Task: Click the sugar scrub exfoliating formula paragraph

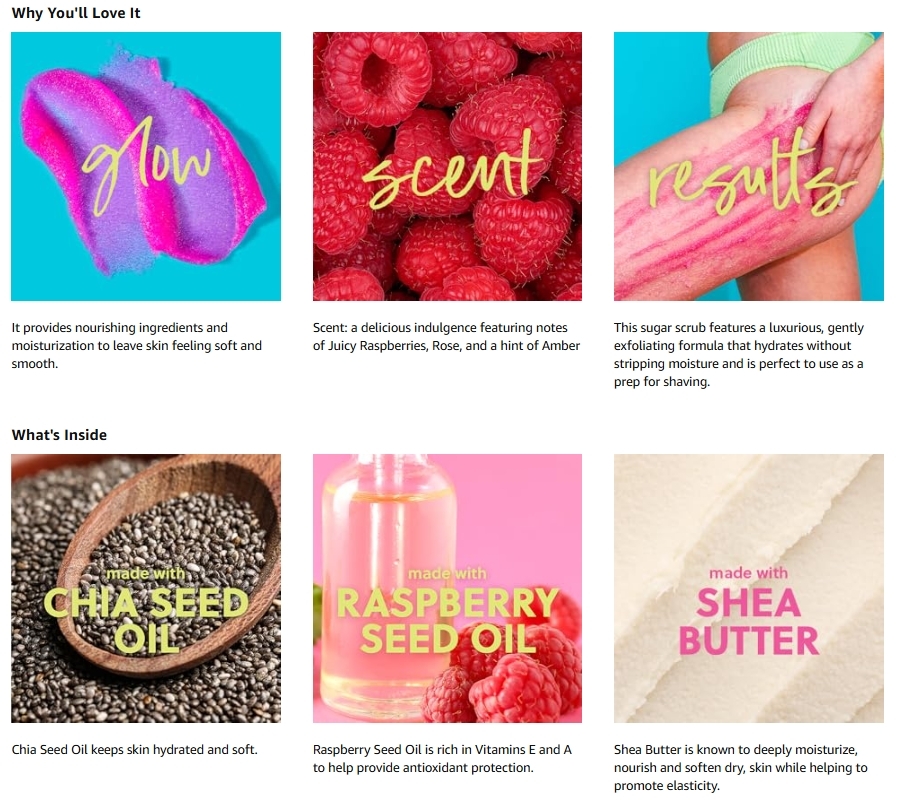Action: 739,354
